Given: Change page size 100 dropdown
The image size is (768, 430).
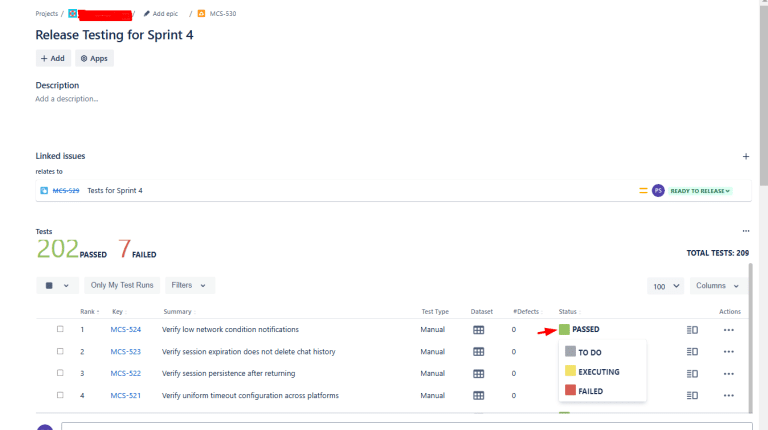Looking at the screenshot, I should (x=666, y=286).
